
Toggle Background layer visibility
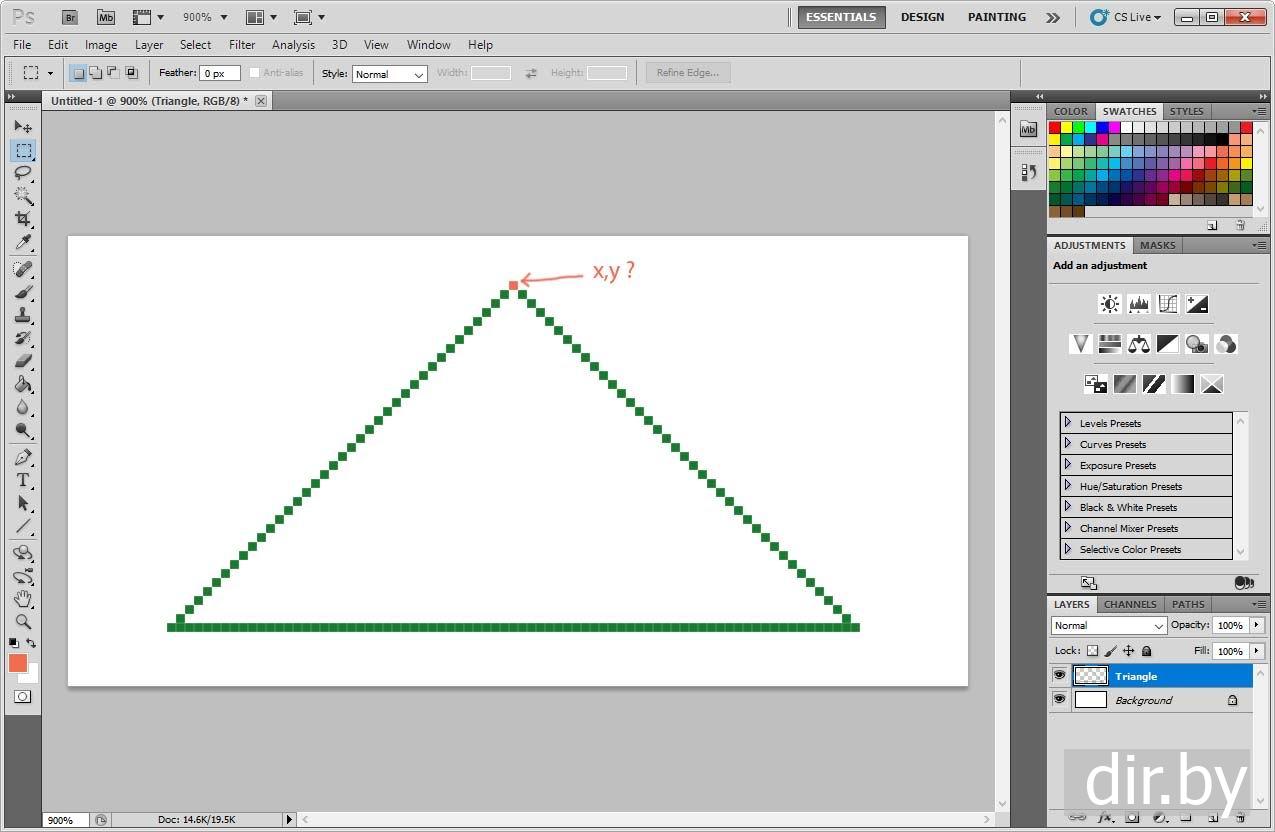coord(1059,700)
